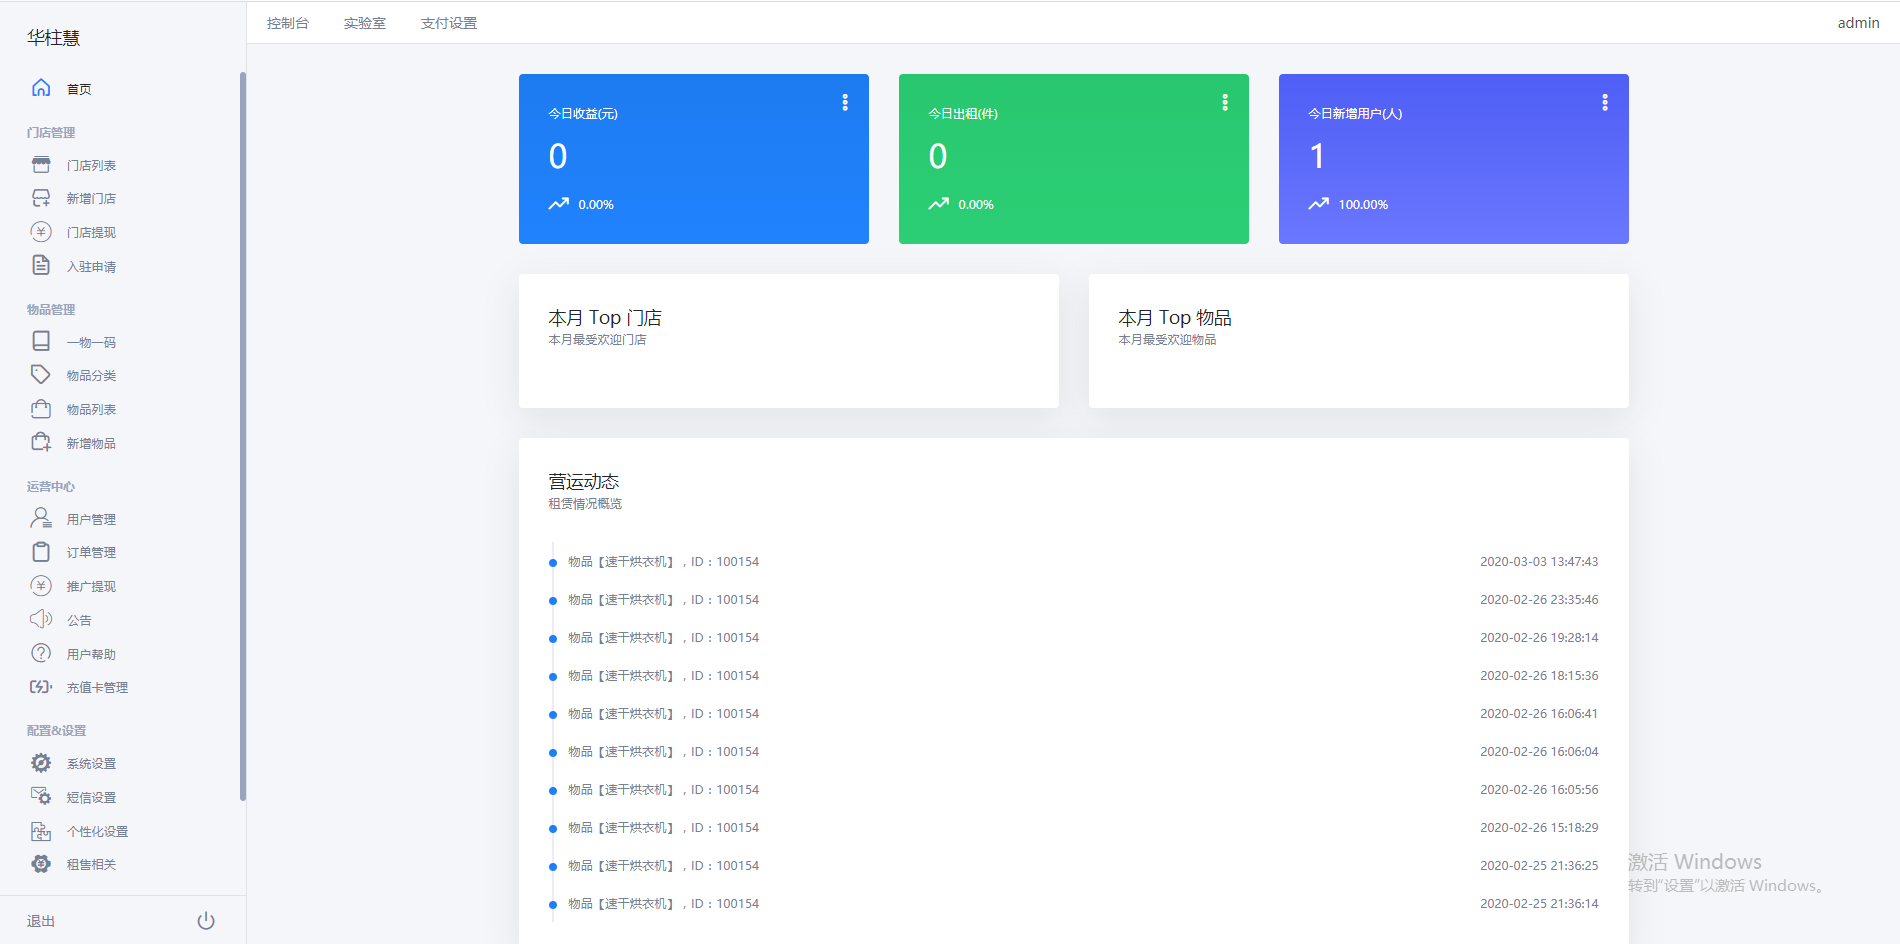Click the personalization icon beside 个性化设置

point(41,831)
